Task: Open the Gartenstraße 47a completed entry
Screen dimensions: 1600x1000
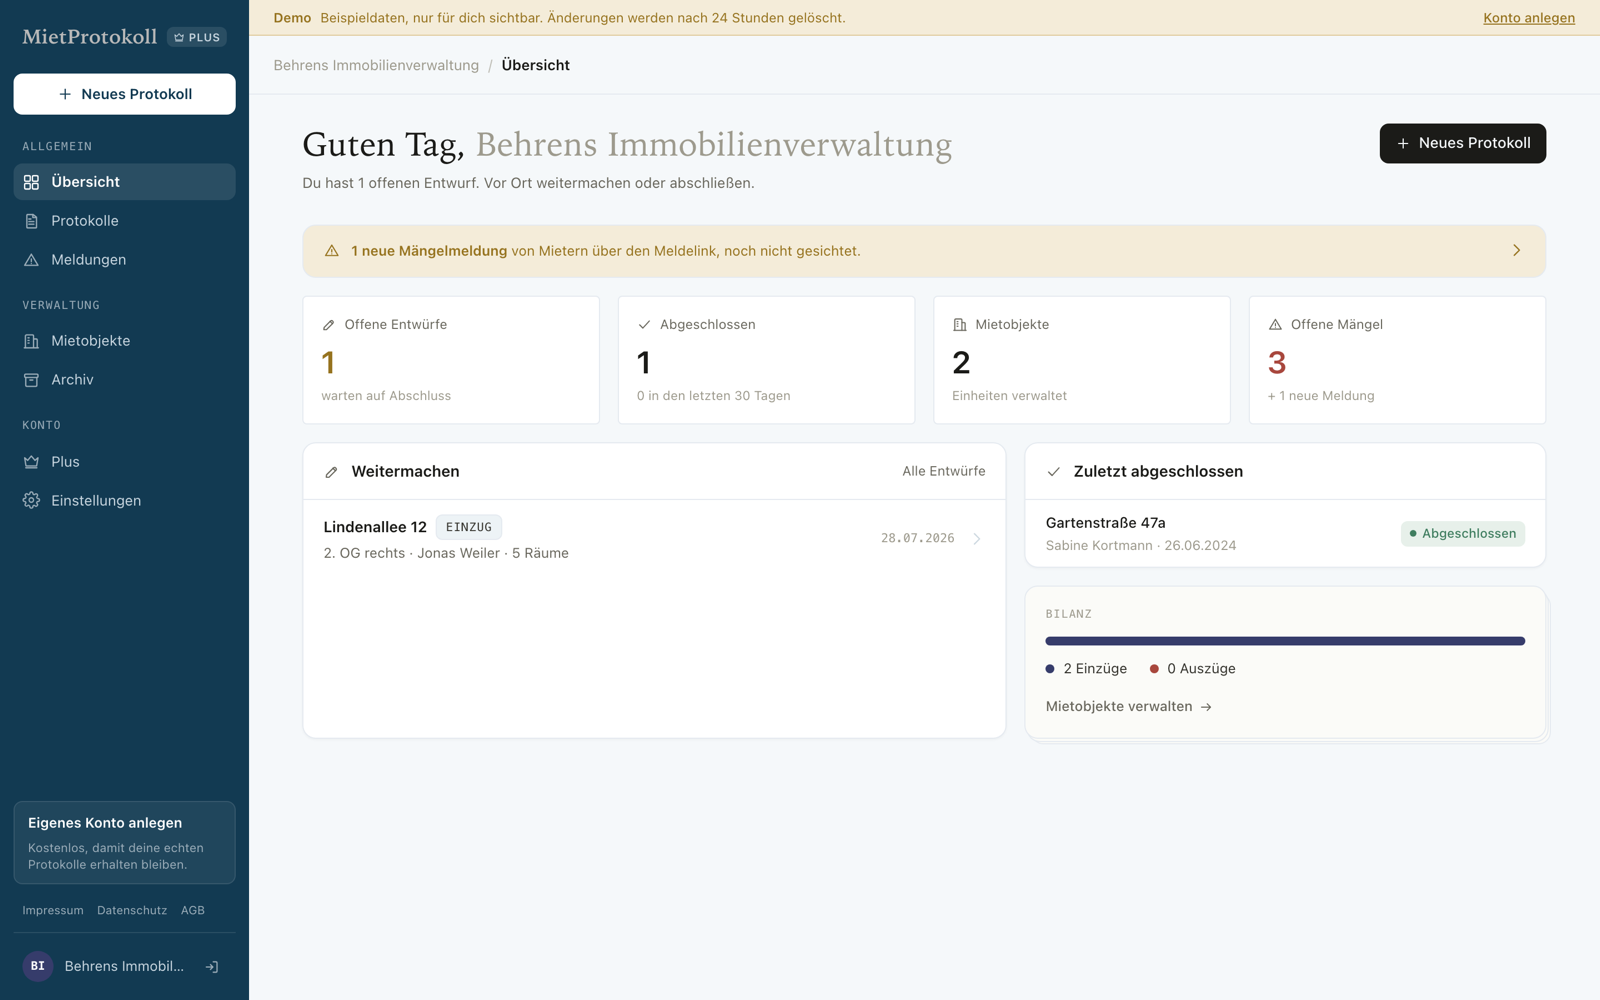Action: (x=1285, y=533)
